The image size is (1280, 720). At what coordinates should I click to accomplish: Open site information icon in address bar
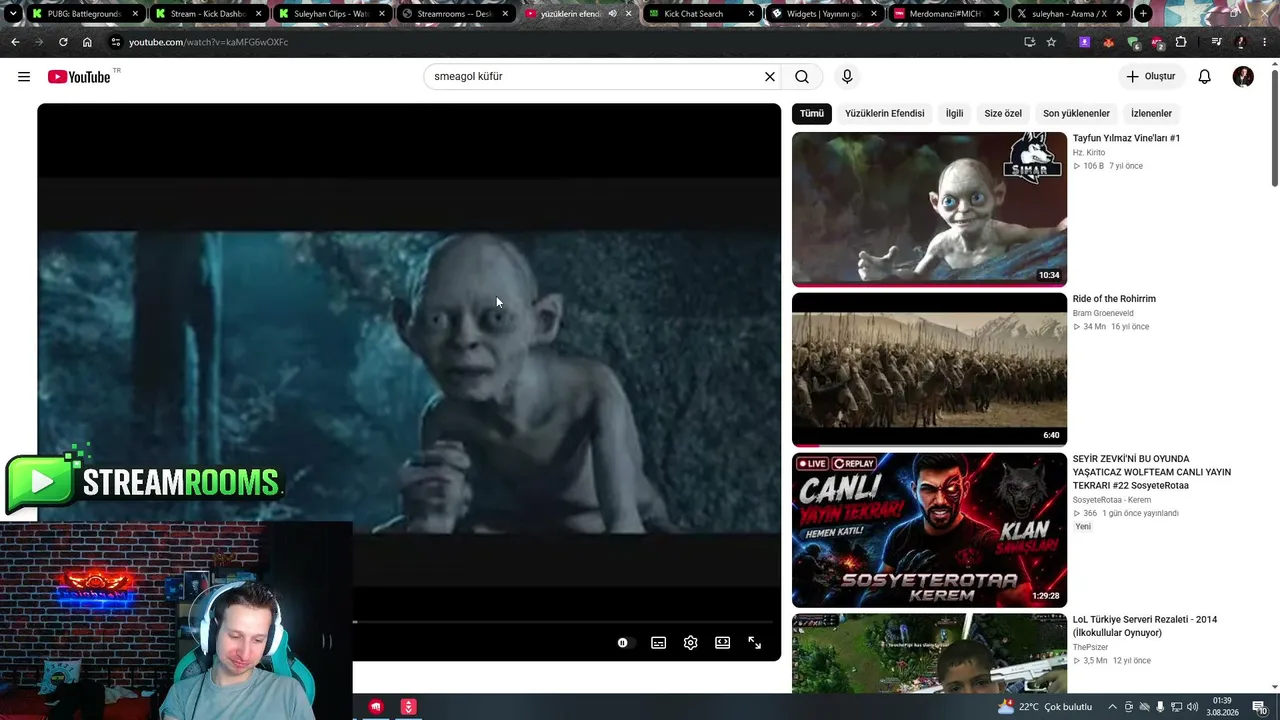click(x=116, y=42)
